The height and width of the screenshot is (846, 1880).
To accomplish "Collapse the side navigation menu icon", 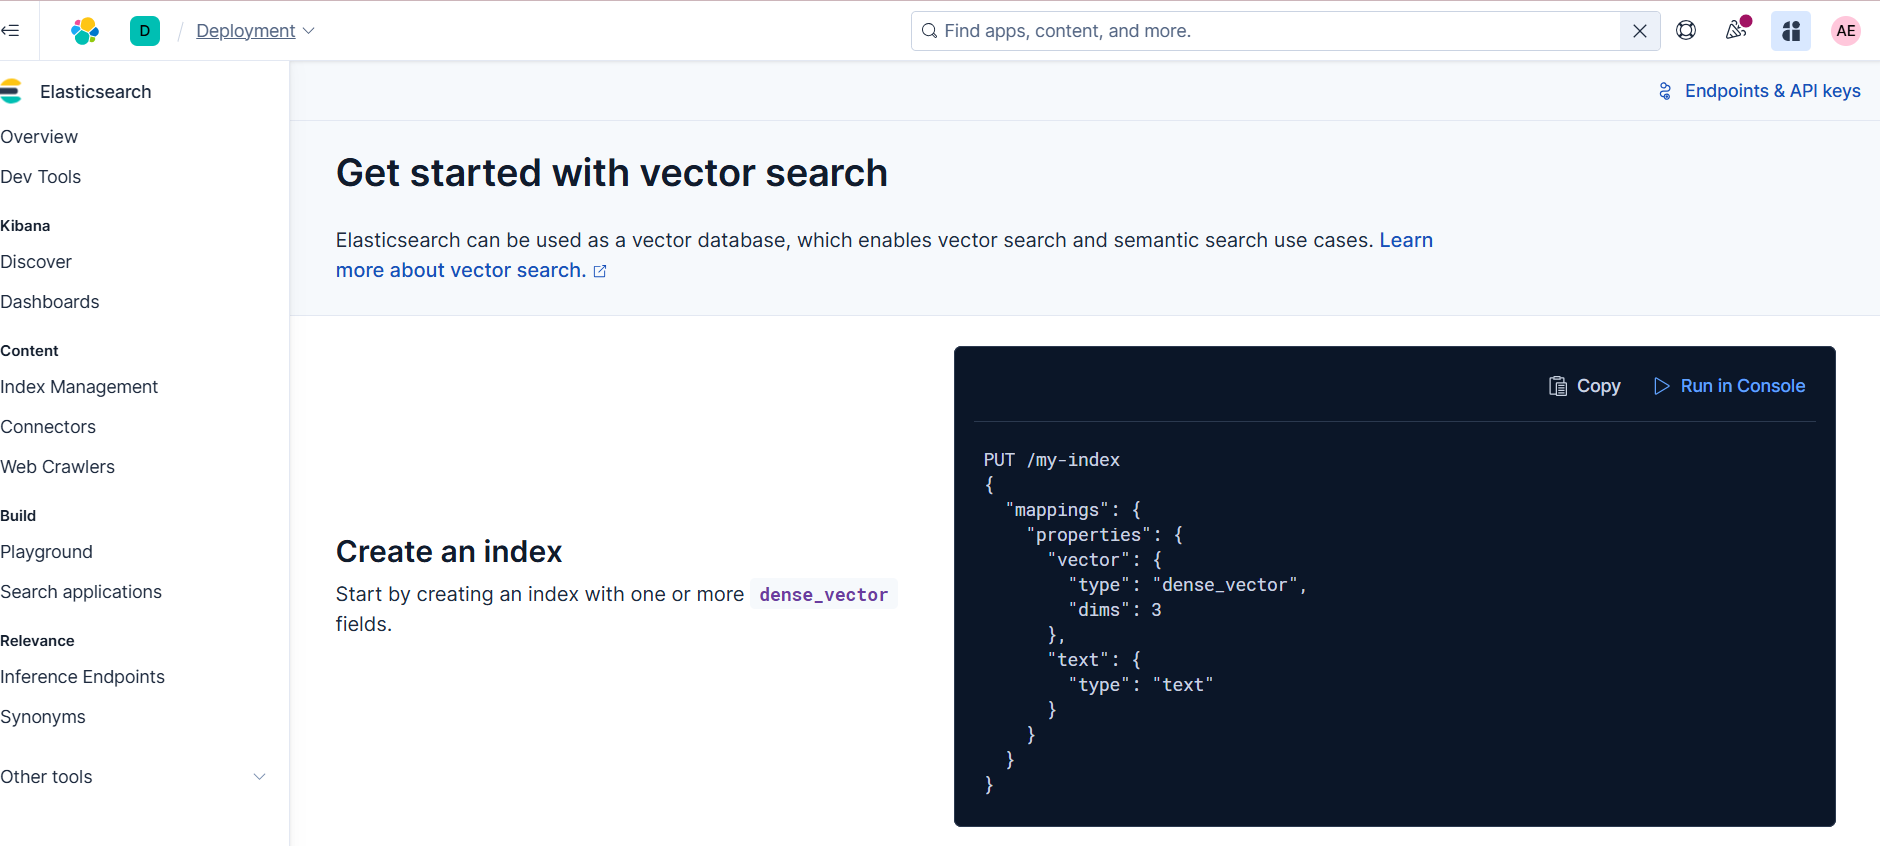I will [x=11, y=30].
